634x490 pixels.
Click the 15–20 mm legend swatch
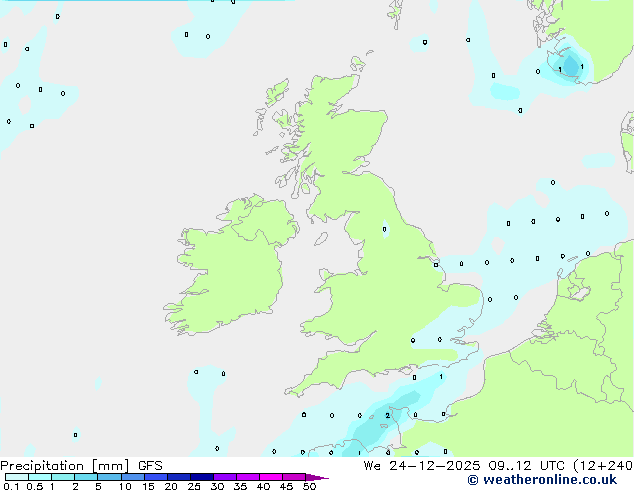[x=155, y=477]
